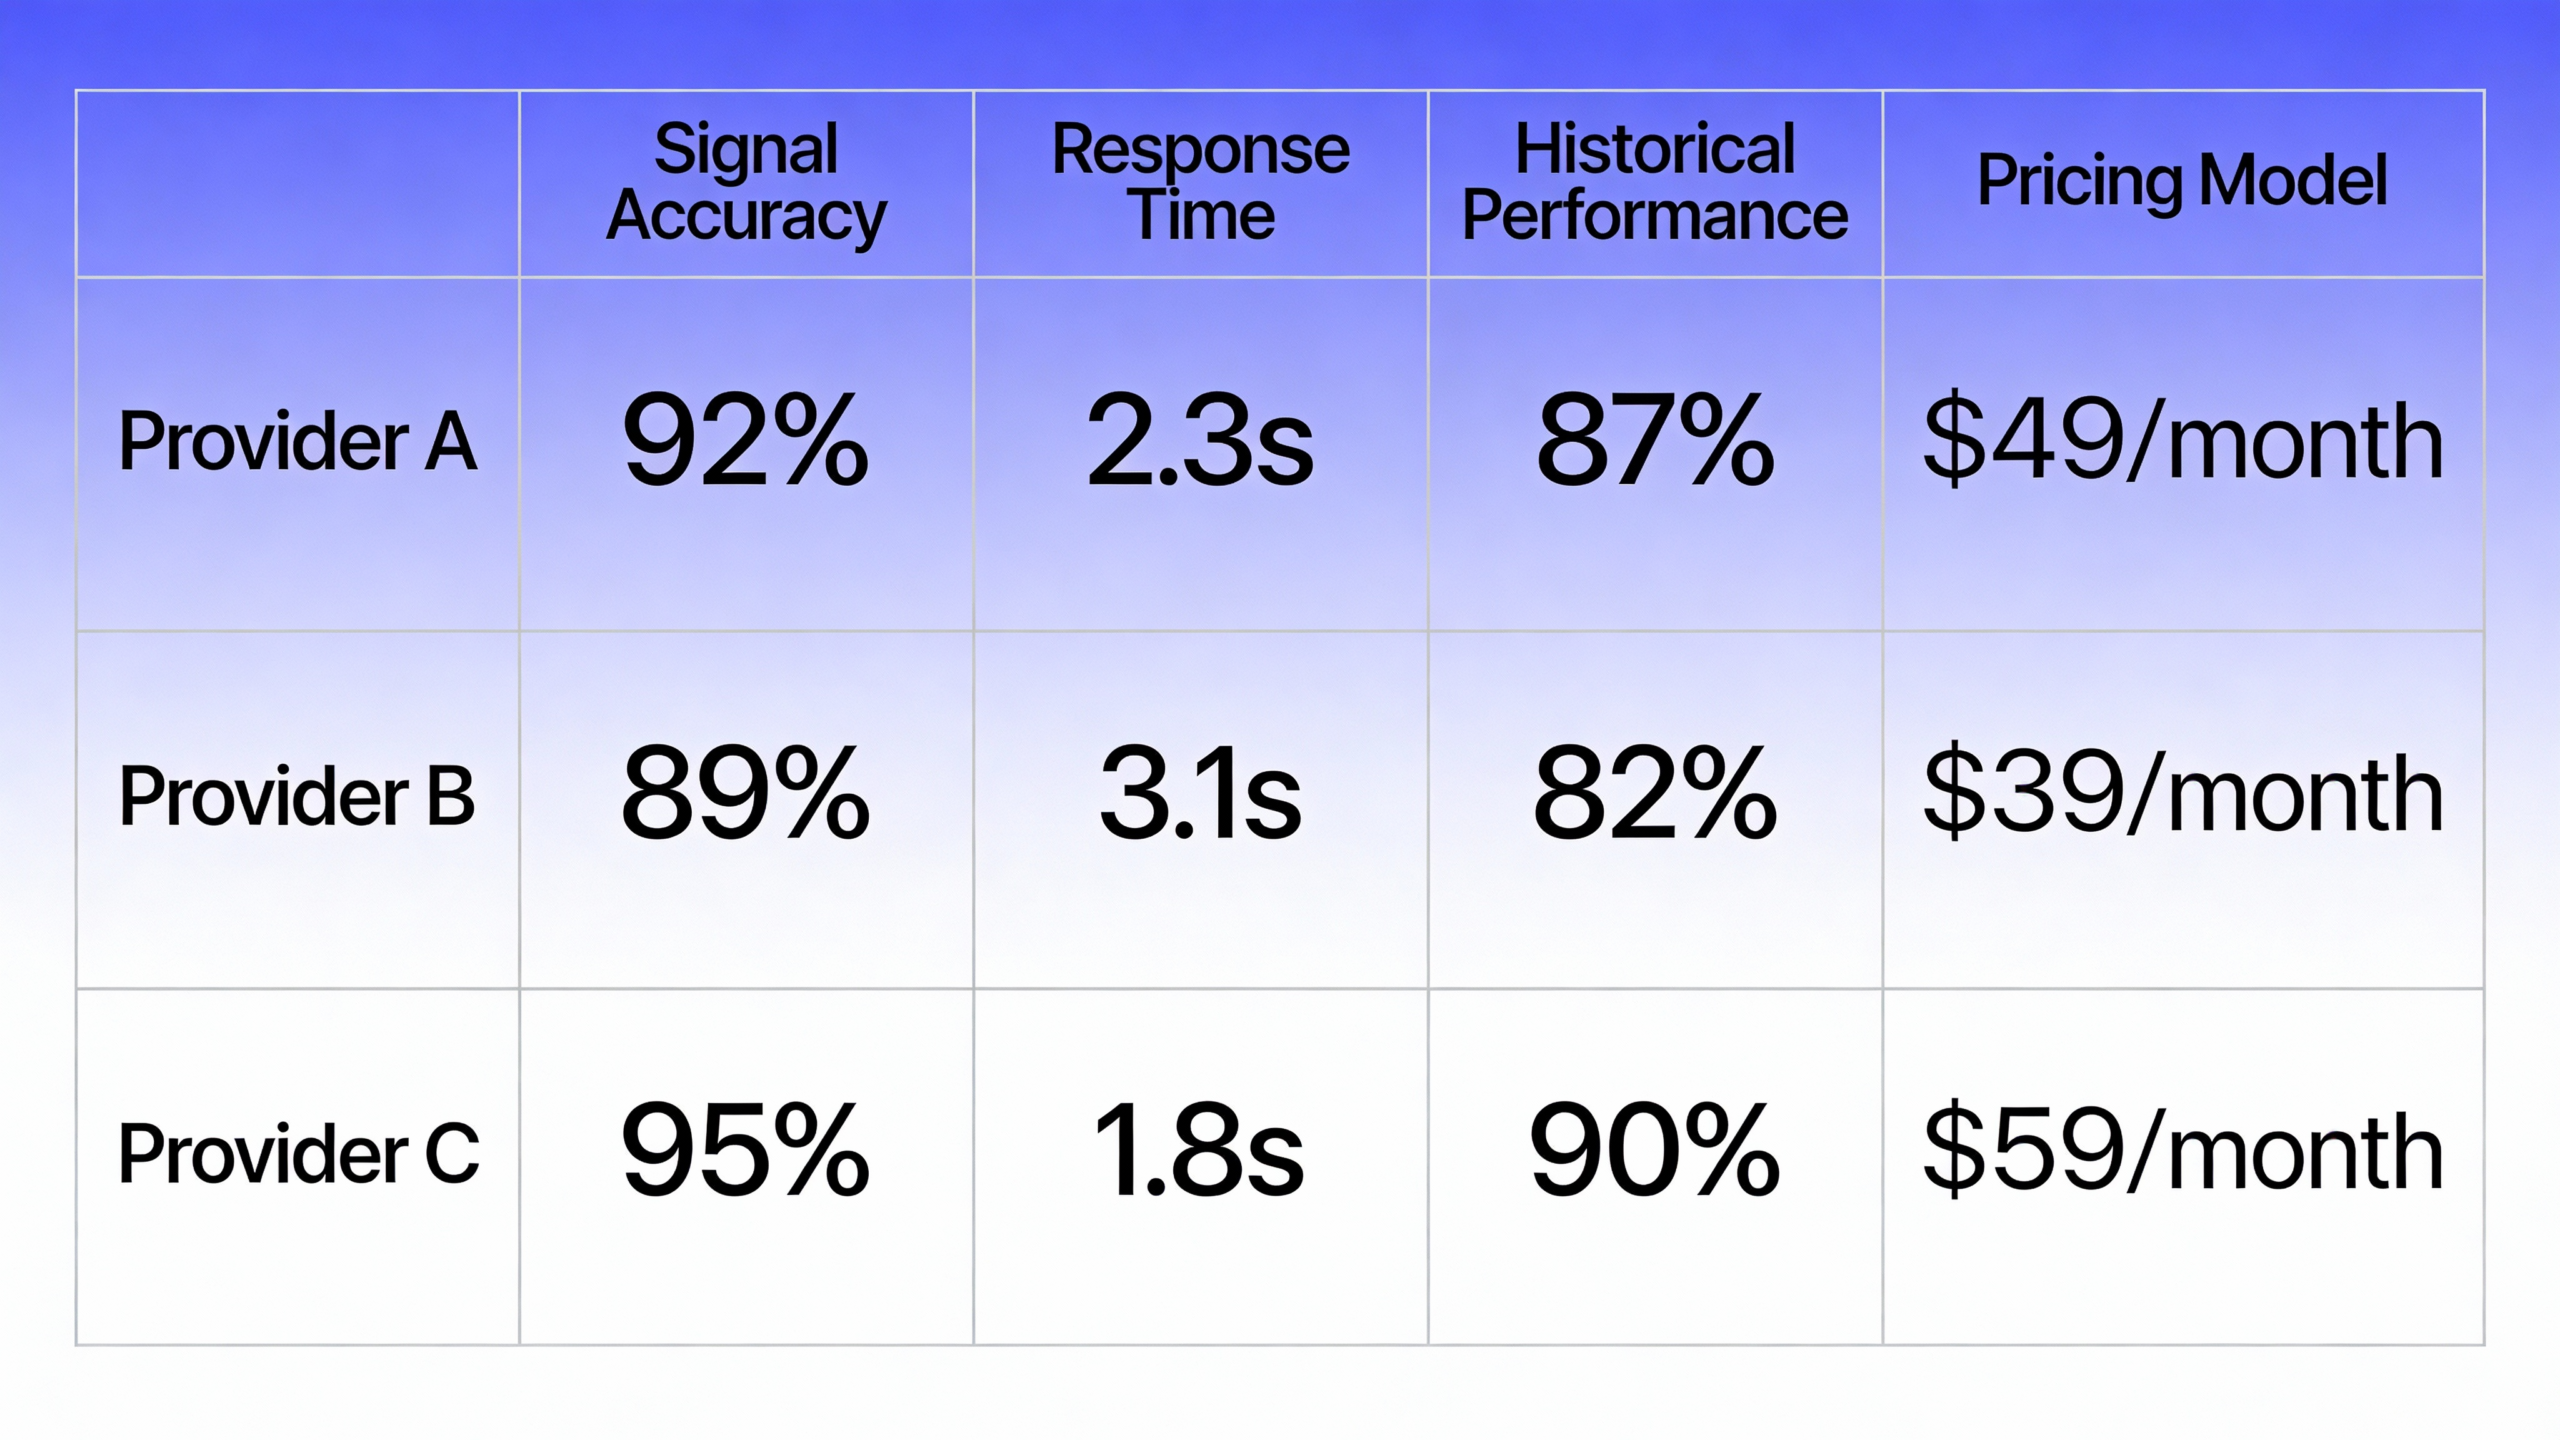Select the Pricing Model column header
The image size is (2560, 1440).
2183,181
